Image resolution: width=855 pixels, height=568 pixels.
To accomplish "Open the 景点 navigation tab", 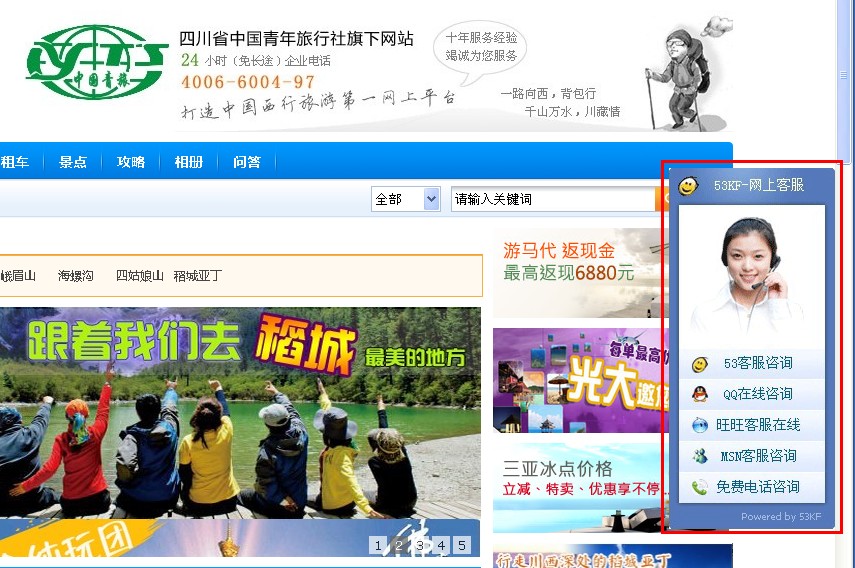I will coord(73,162).
